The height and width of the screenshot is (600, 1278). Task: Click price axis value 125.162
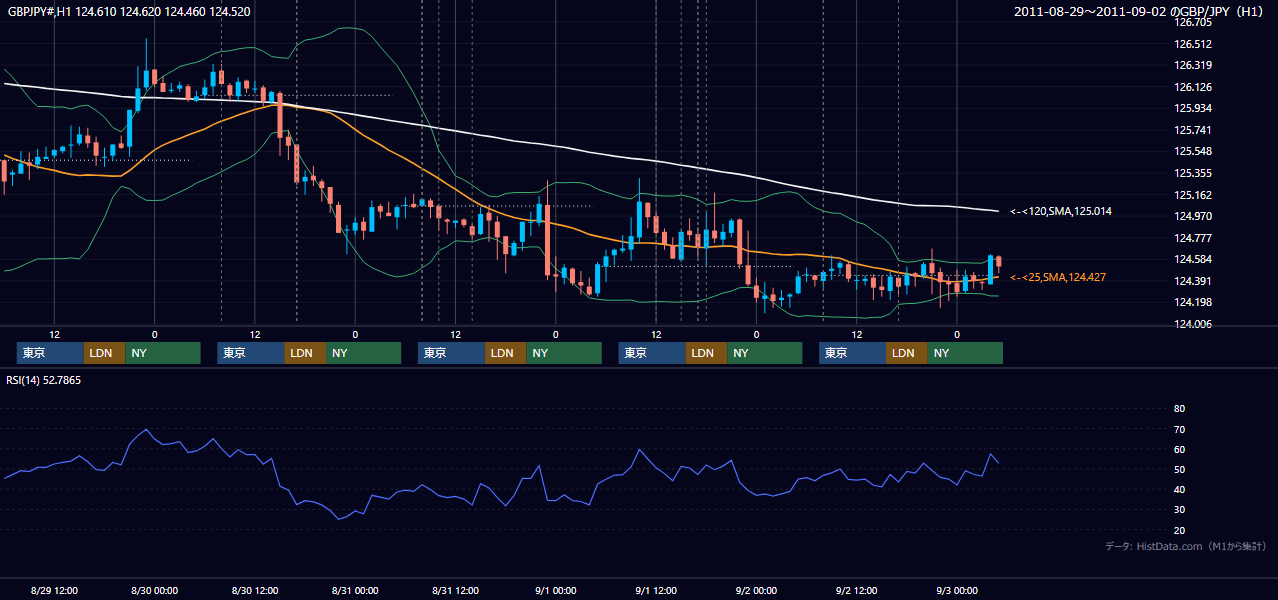[x=1192, y=195]
